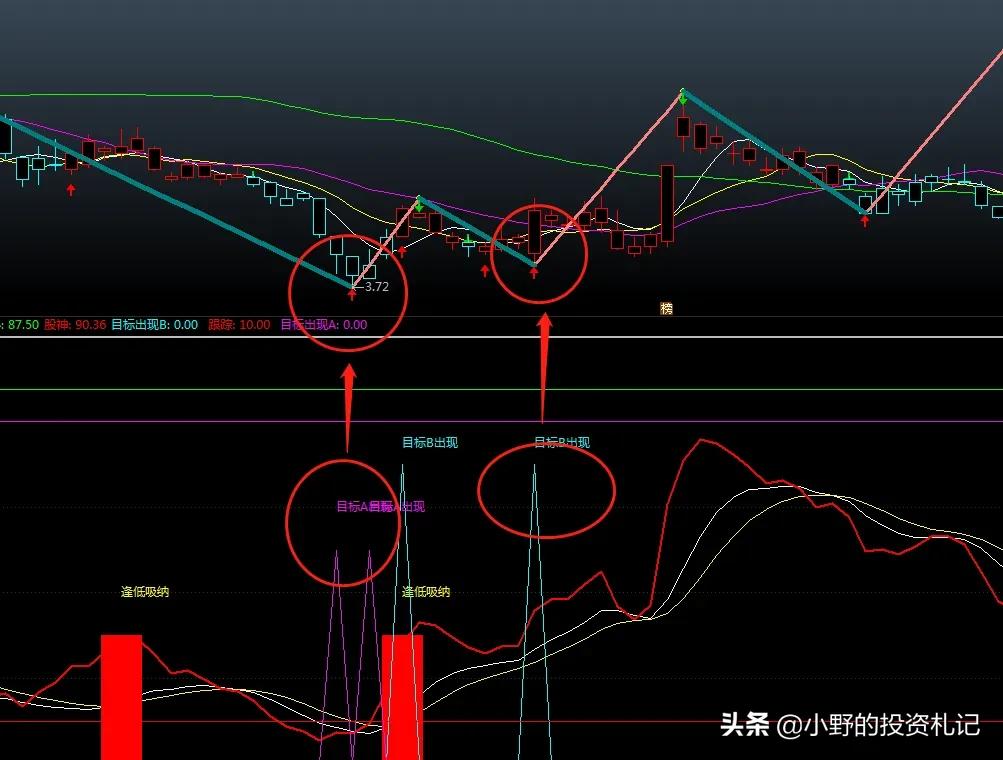The image size is (1003, 760).
Task: Select the 3.72 low price label
Action: [377, 287]
